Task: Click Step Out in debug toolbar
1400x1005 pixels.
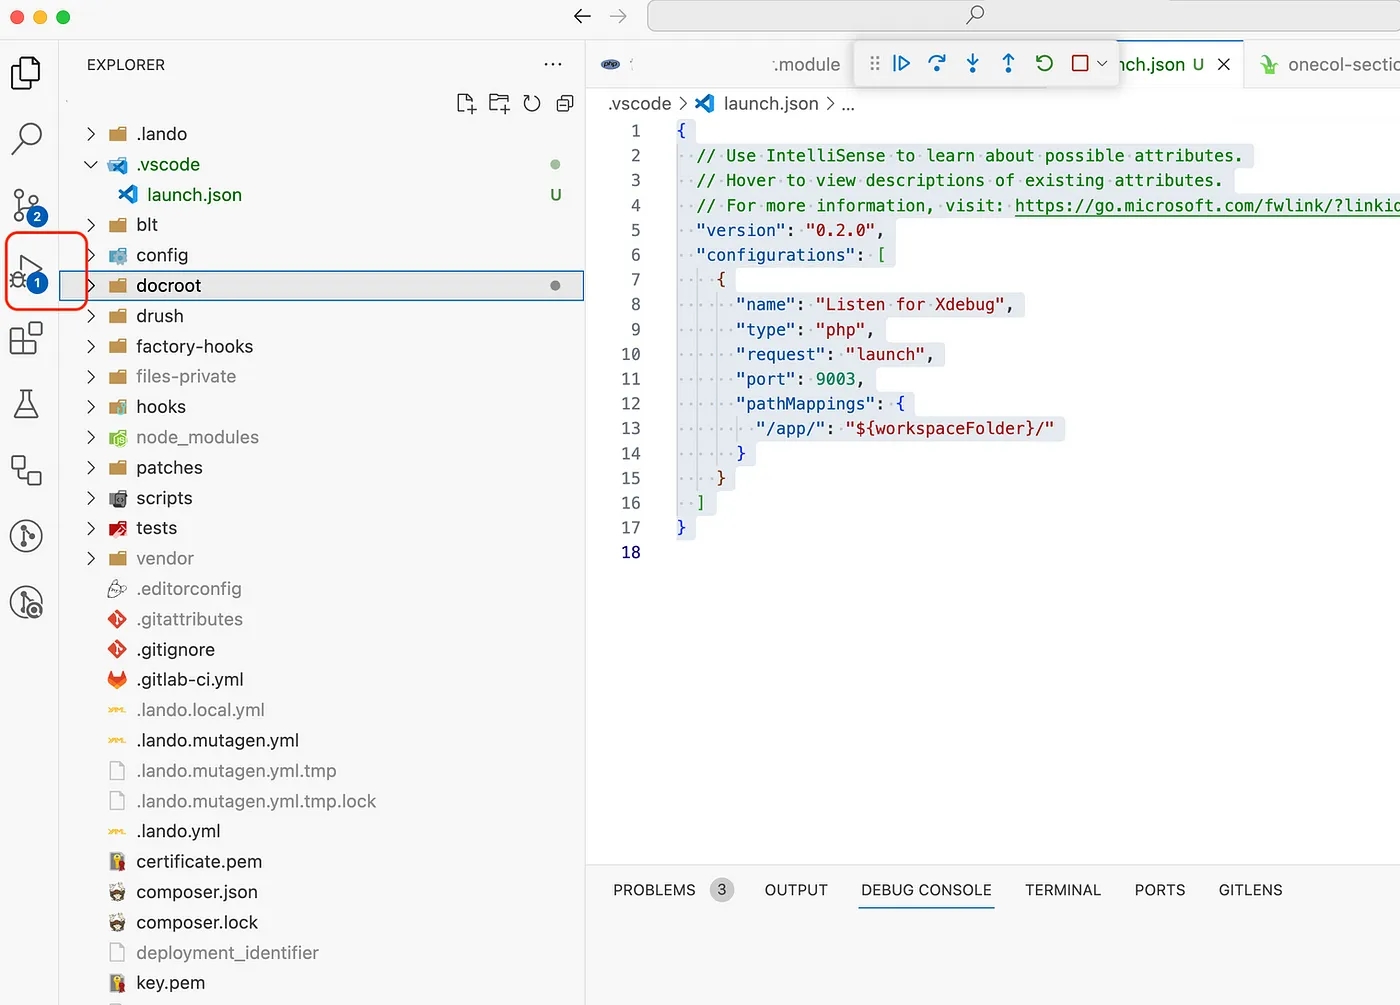Action: (x=1008, y=63)
